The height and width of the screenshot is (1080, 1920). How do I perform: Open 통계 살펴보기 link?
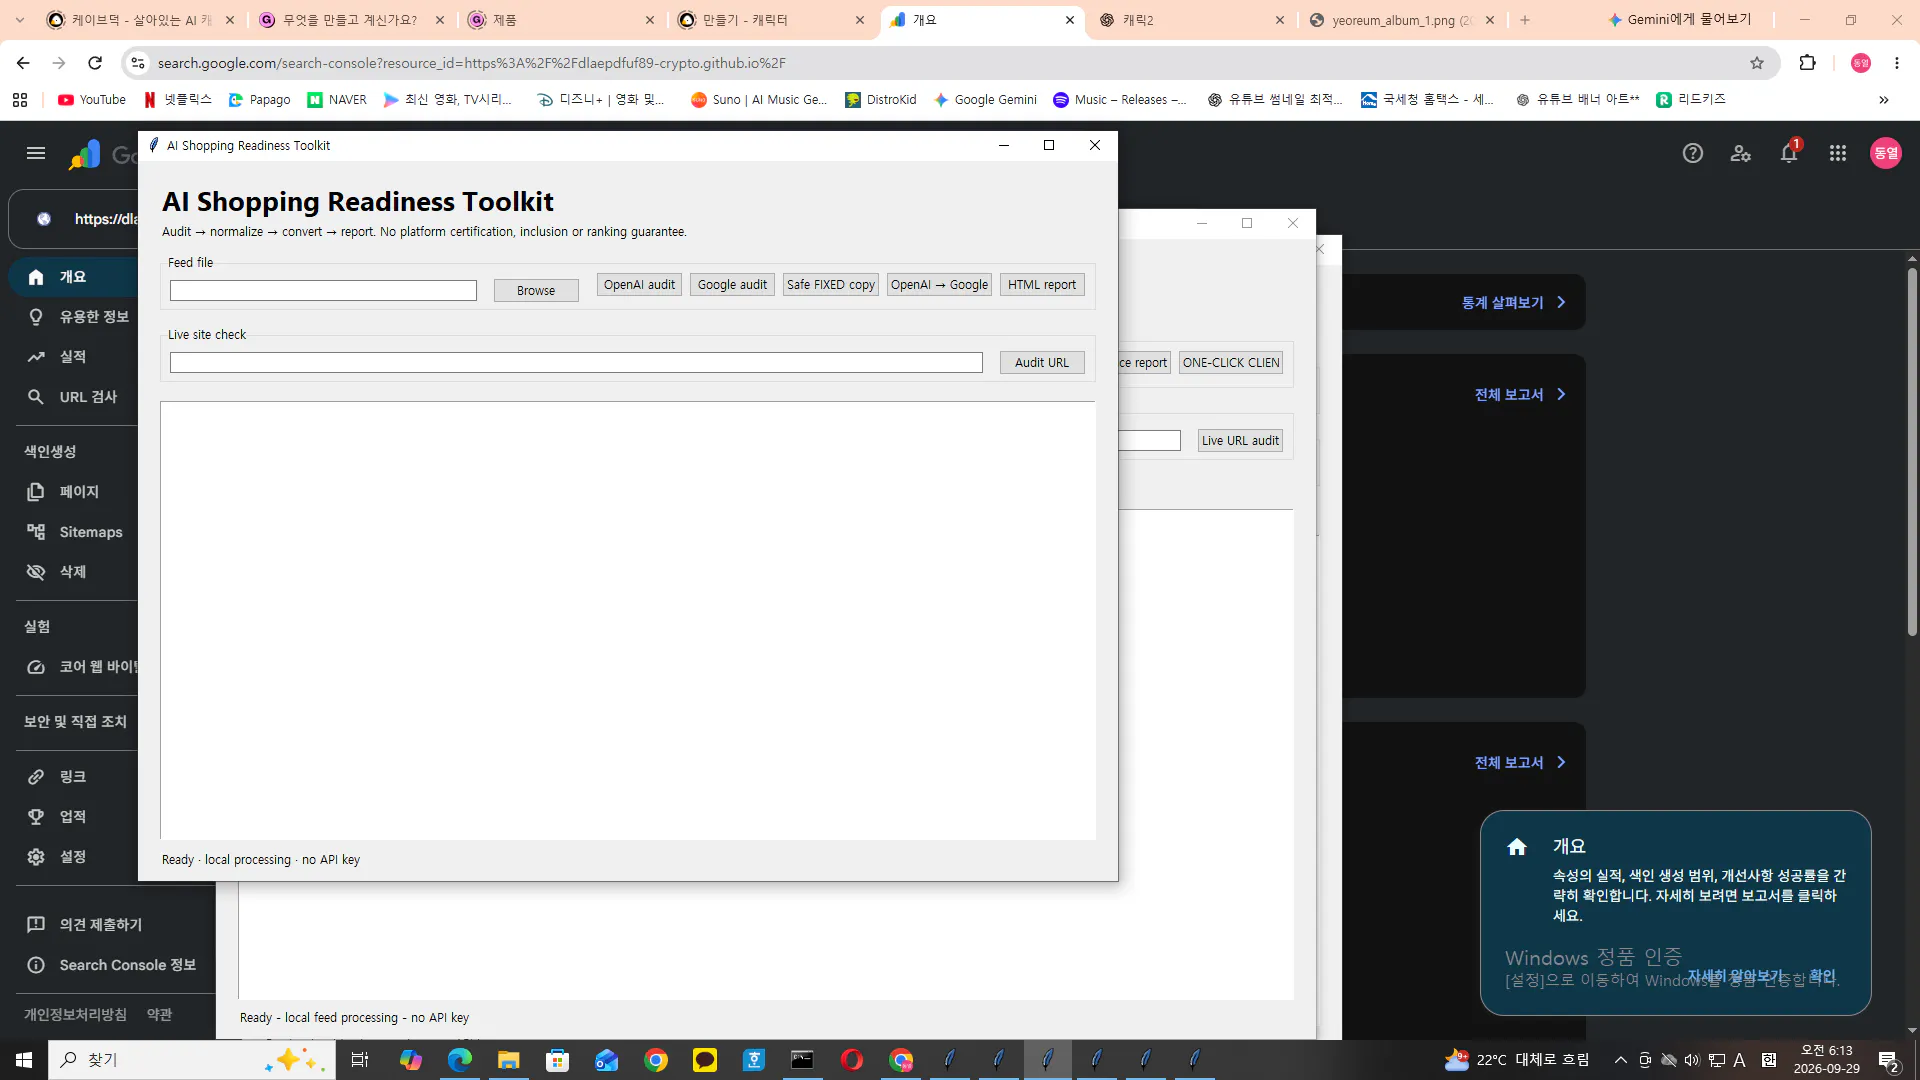(1513, 303)
